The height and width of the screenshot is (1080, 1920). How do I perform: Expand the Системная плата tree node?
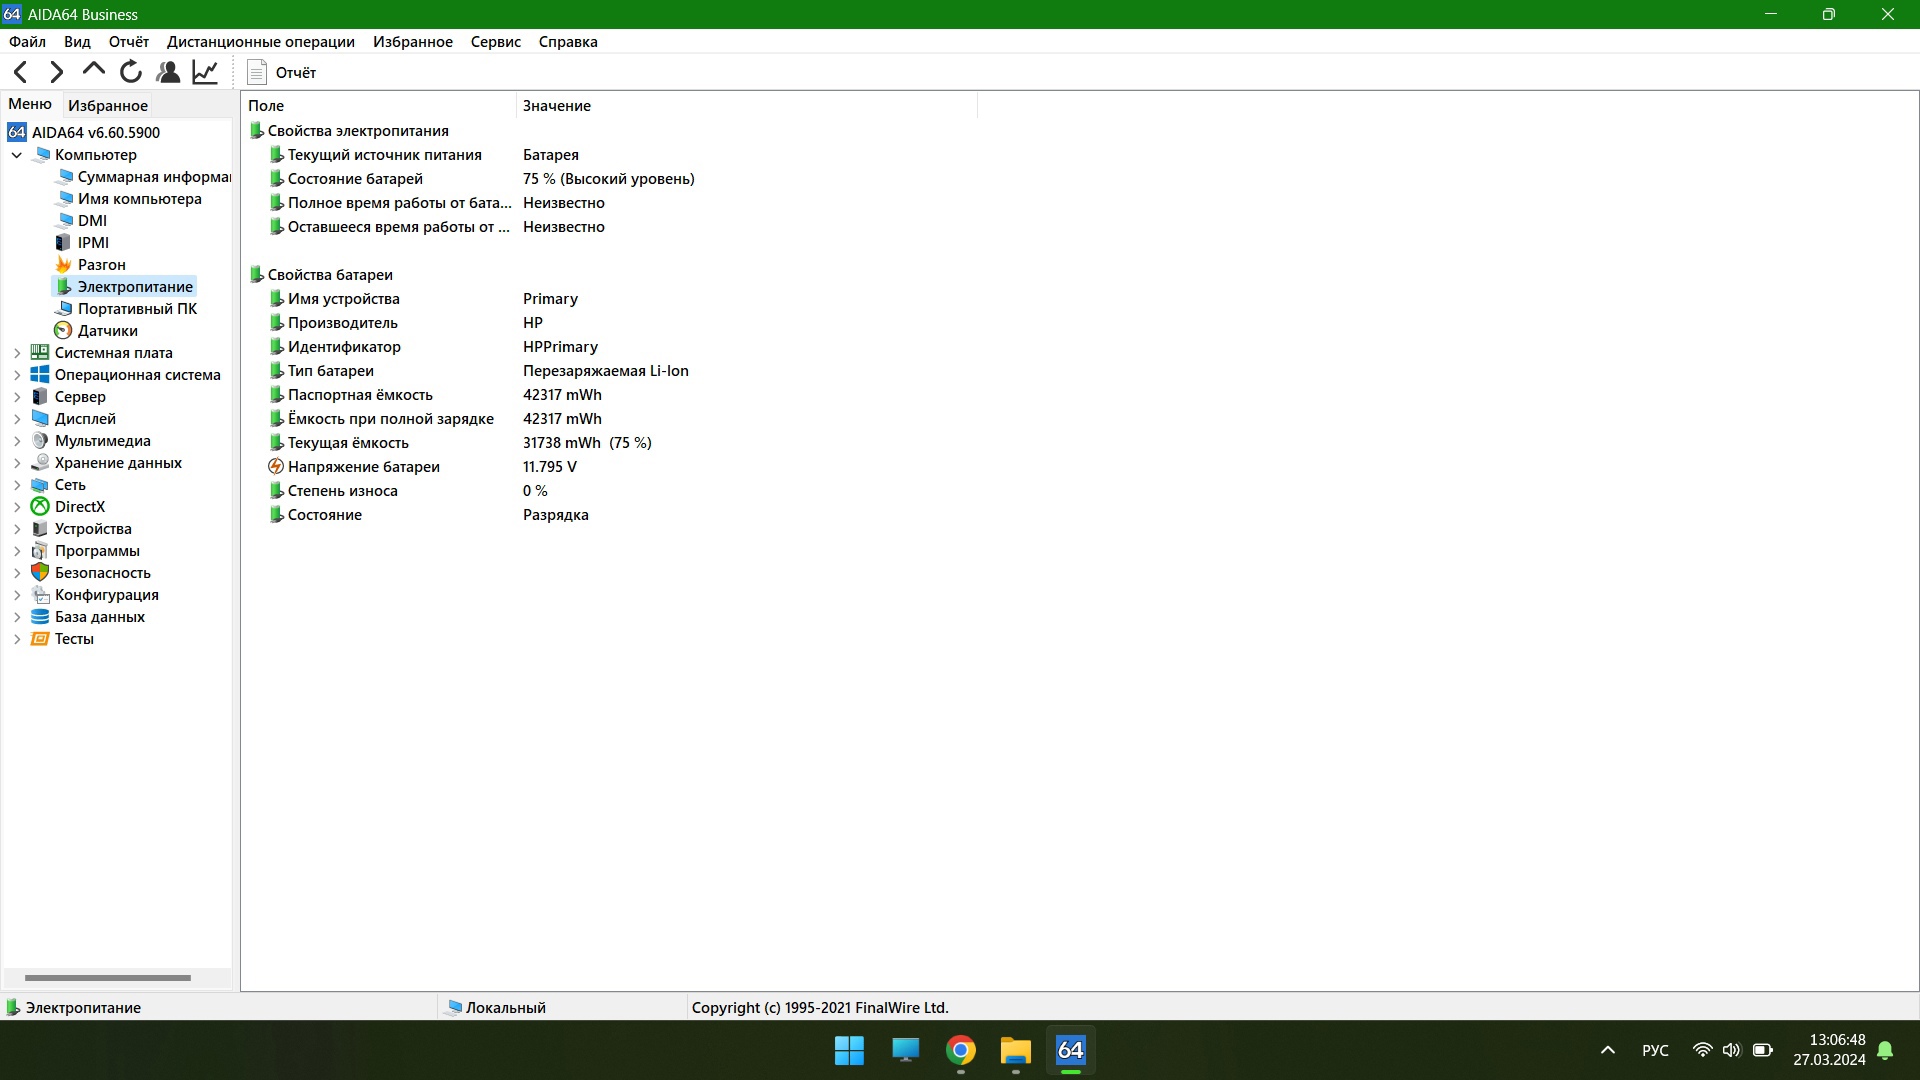[x=17, y=353]
